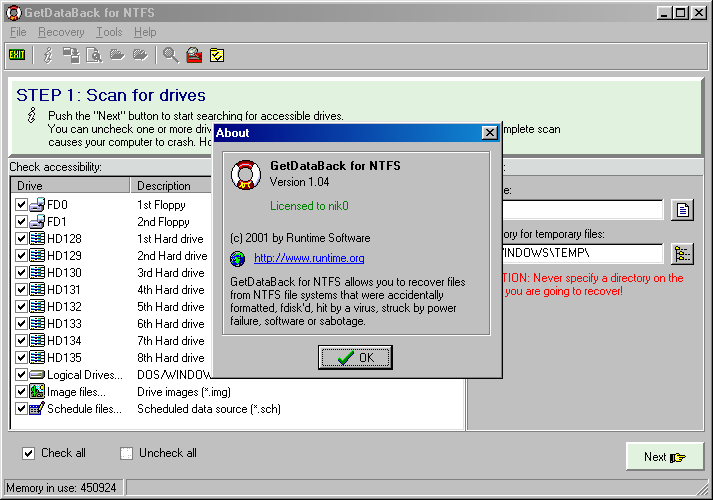Uncheck the FD0 1st Floppy checkbox
The width and height of the screenshot is (713, 500).
tap(22, 205)
